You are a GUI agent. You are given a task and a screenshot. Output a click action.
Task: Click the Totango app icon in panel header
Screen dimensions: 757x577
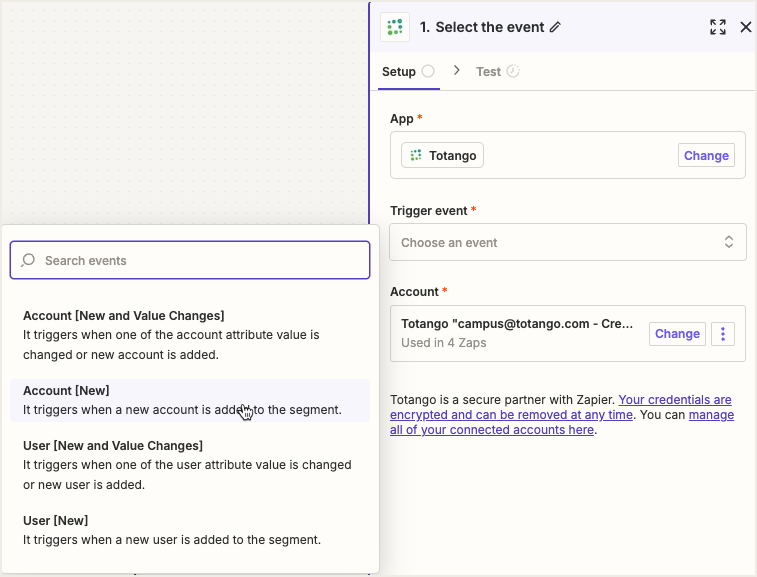(395, 27)
